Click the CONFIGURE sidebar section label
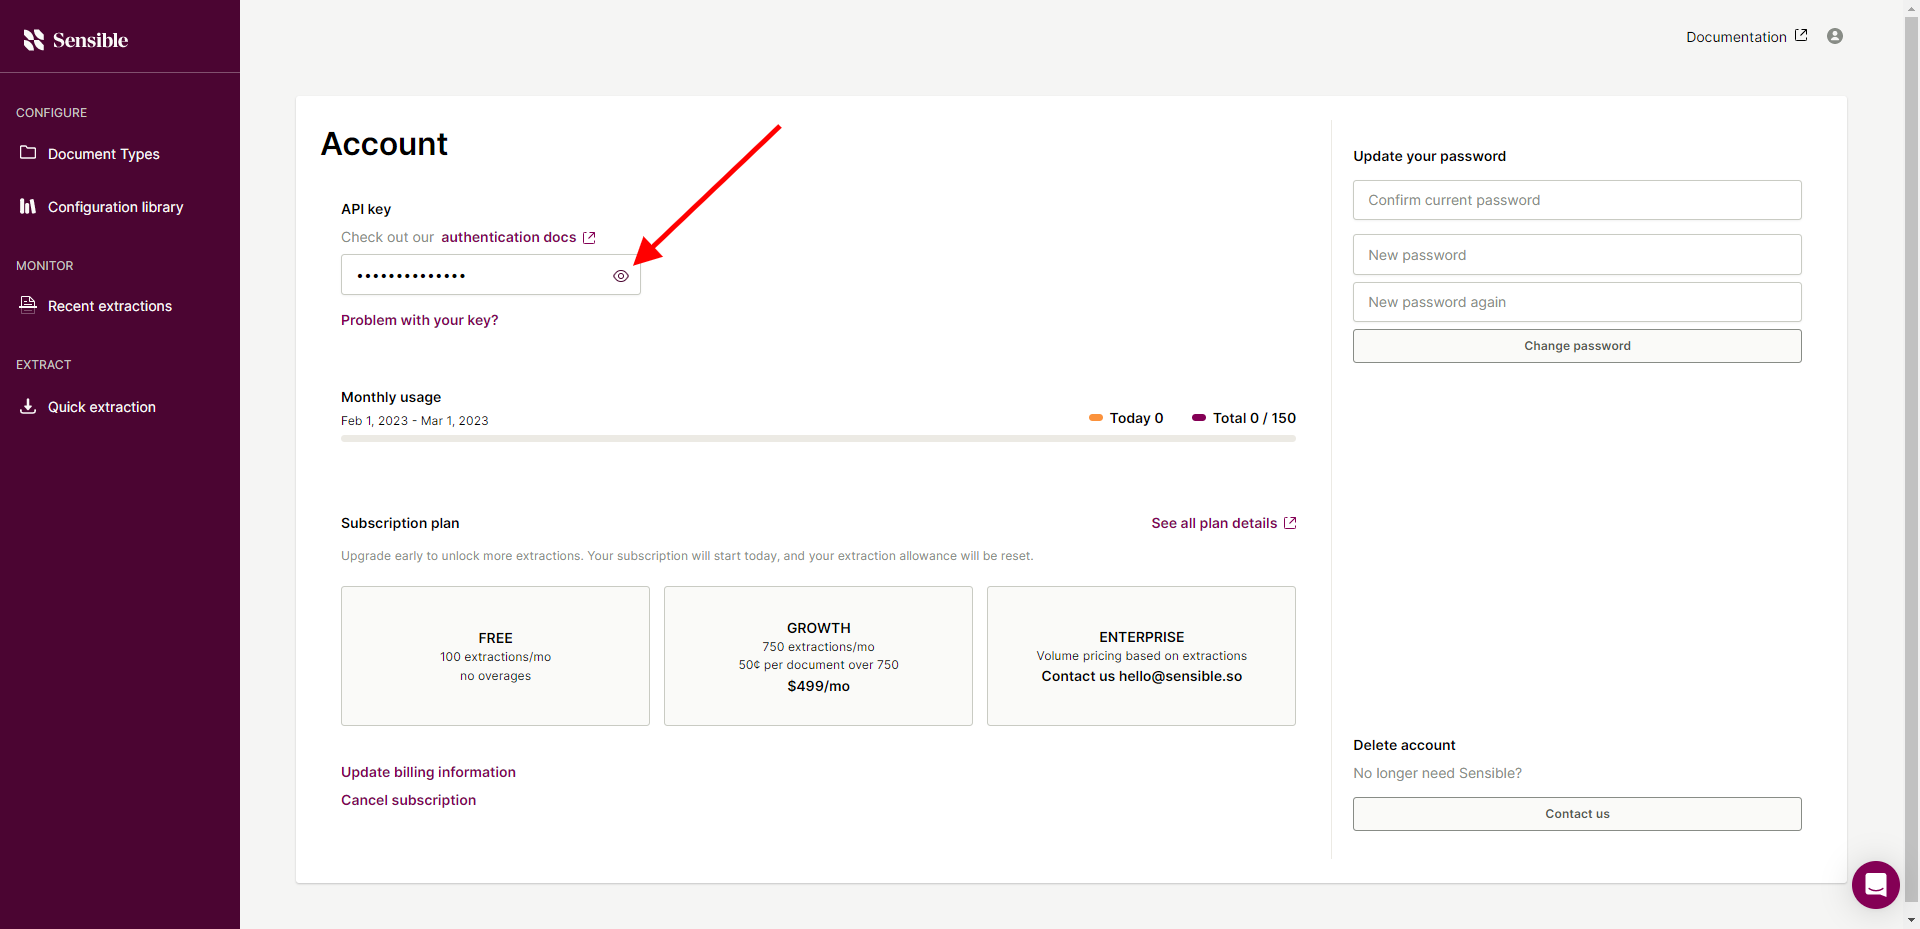Image resolution: width=1920 pixels, height=929 pixels. click(51, 113)
